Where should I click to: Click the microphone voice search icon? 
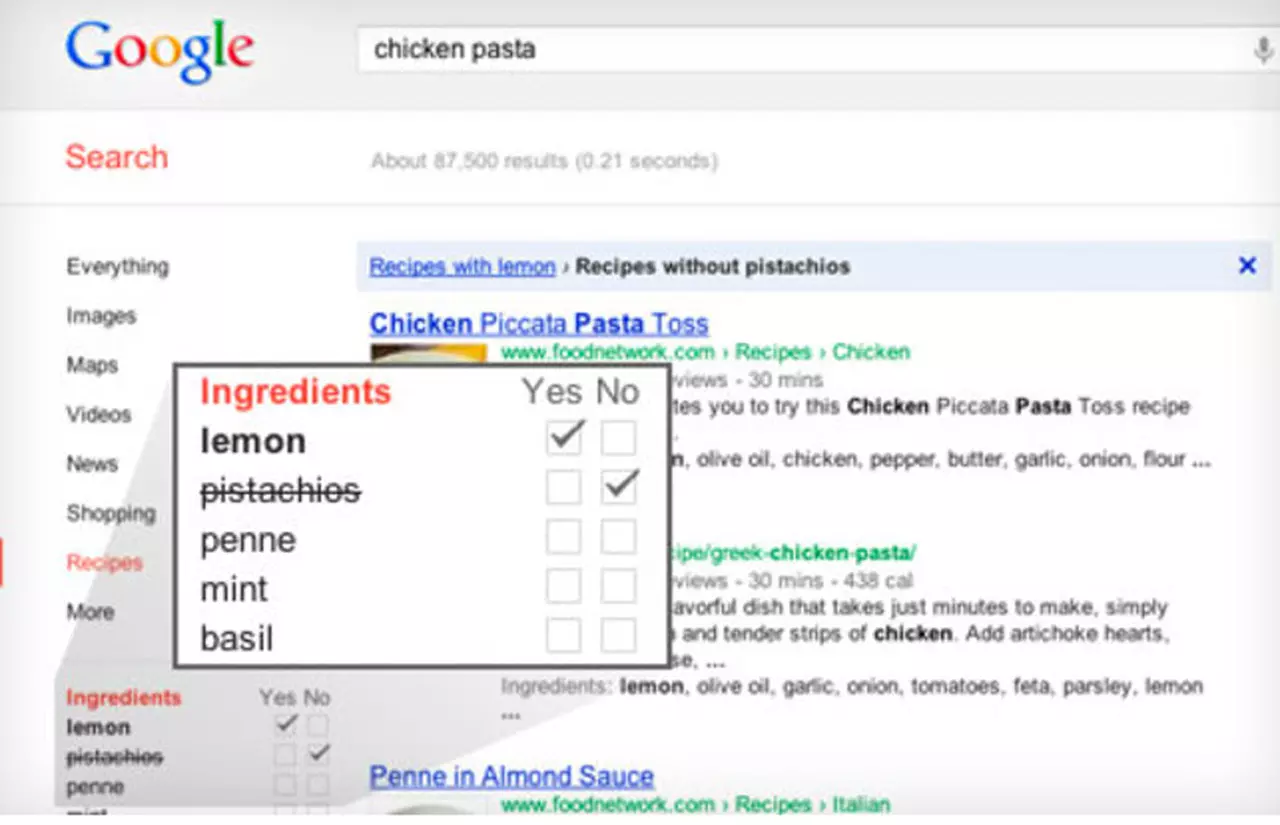point(1264,50)
